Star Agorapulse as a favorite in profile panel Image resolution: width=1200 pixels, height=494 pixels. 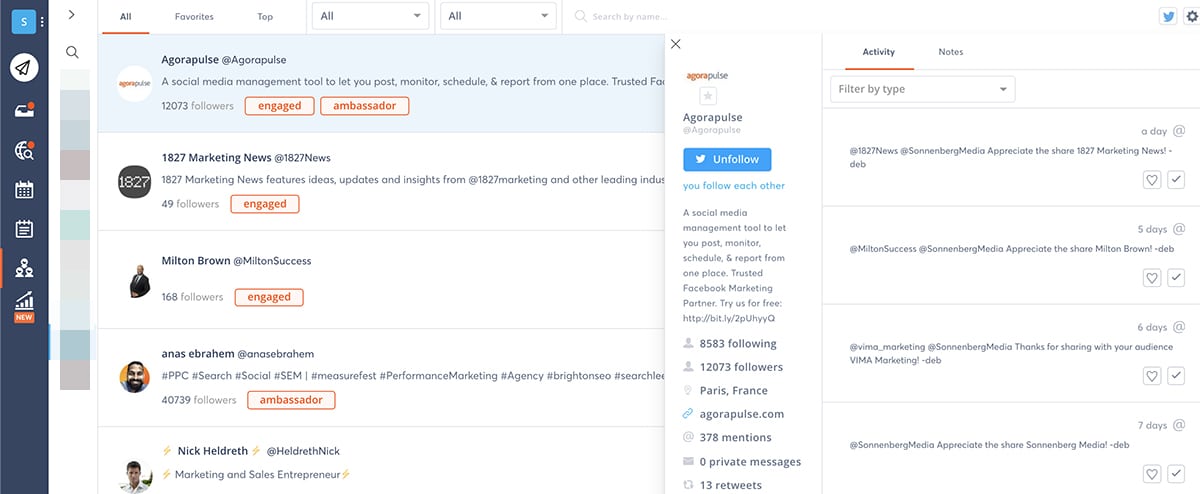tap(707, 95)
